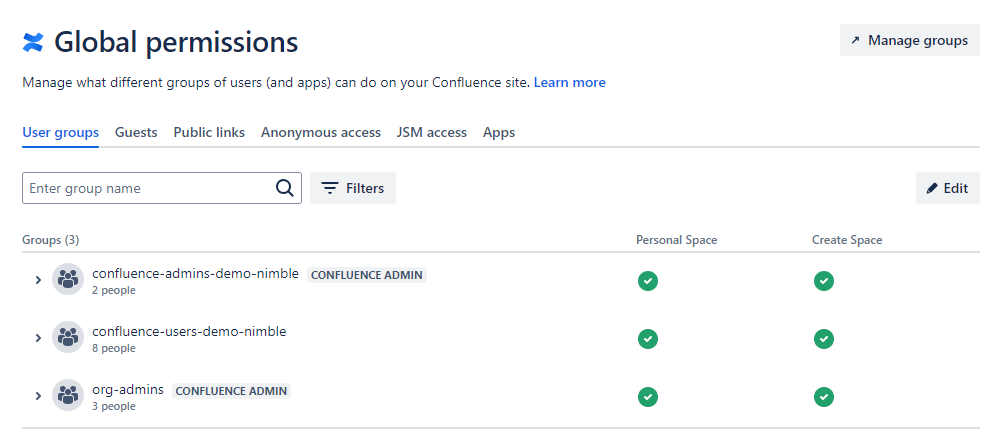Click the '3 people' member count

tap(113, 406)
